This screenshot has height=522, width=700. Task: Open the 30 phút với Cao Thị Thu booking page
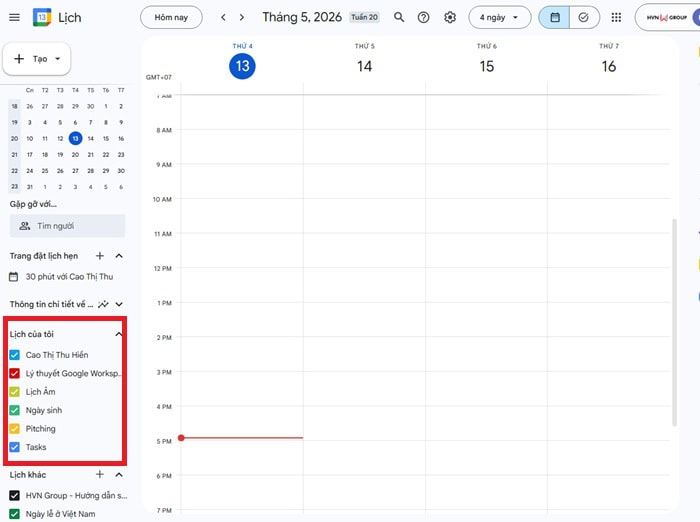pos(62,277)
